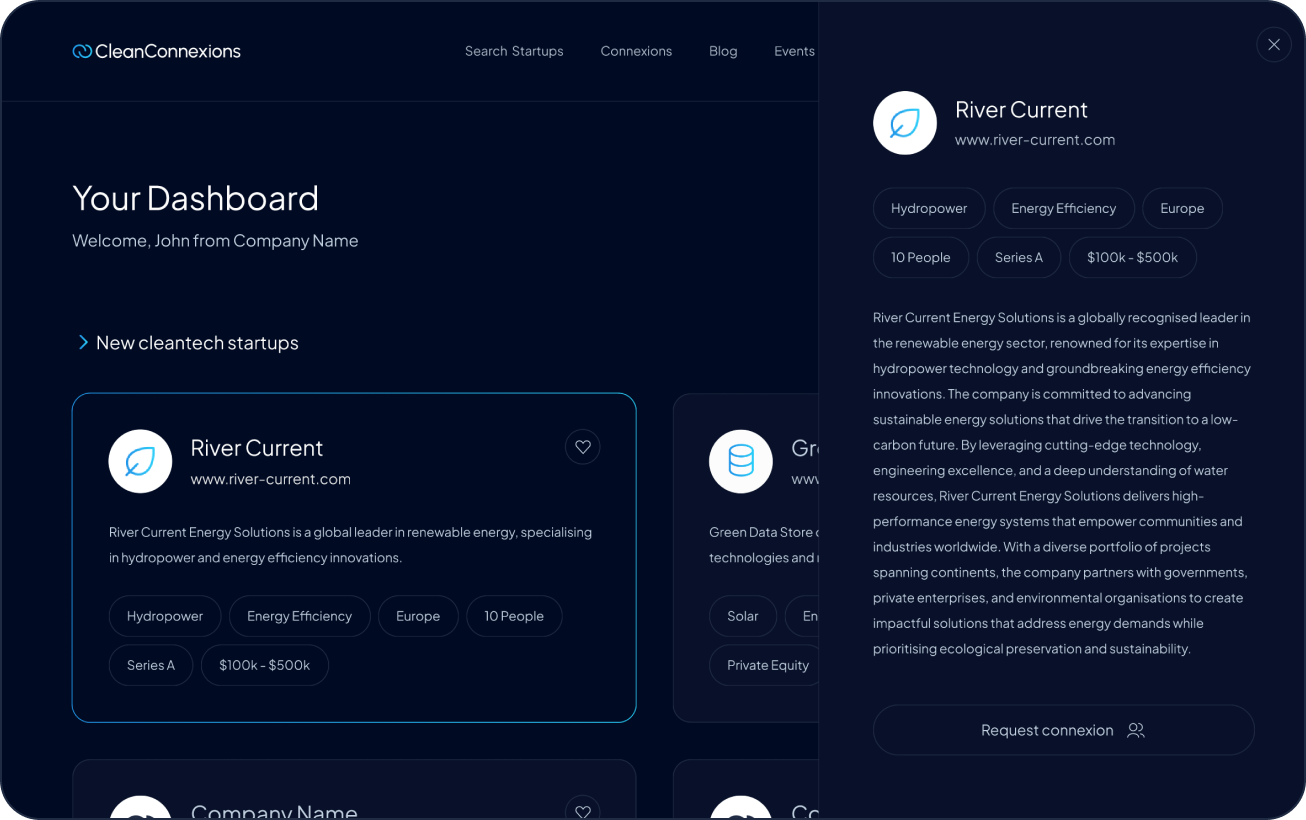
Task: Click Private Equity tag on second card
Action: pyautogui.click(x=765, y=665)
